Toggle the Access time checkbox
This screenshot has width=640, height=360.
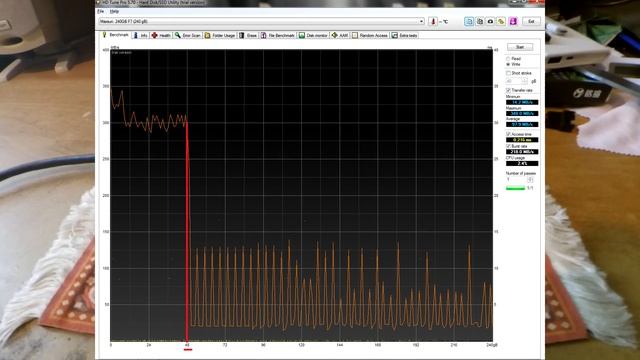509,134
